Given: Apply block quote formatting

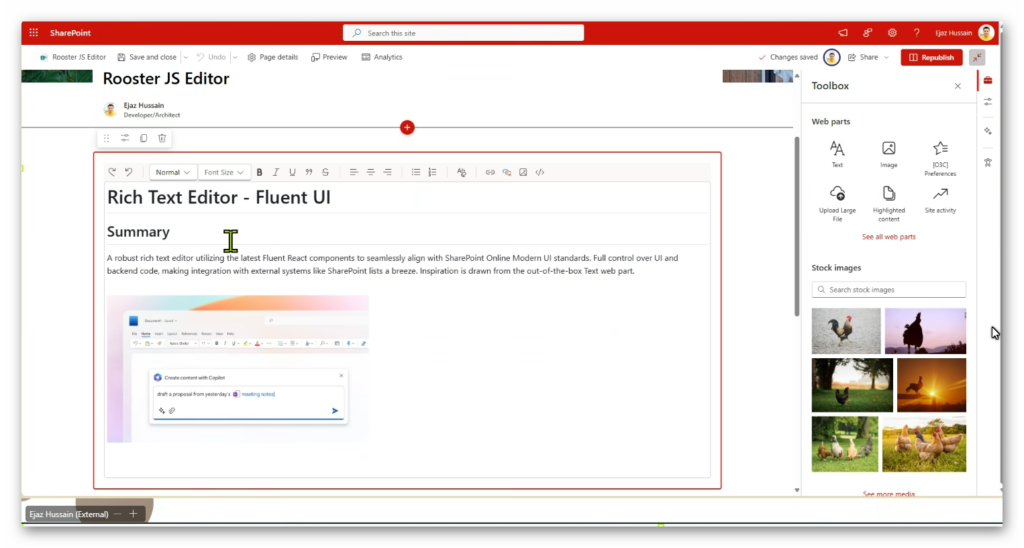Looking at the screenshot, I should [x=309, y=172].
